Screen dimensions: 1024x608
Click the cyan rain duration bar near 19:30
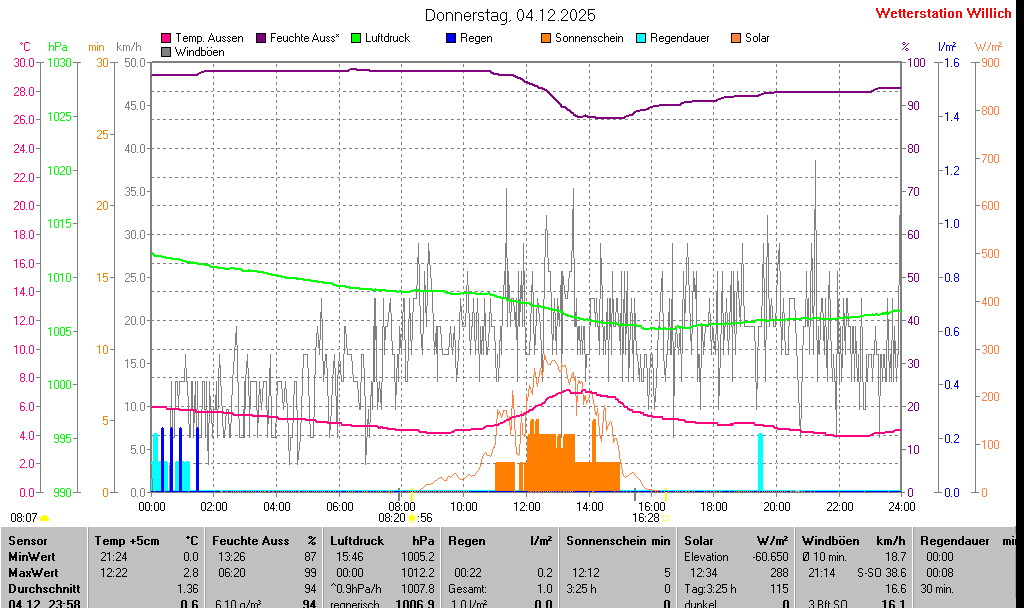pyautogui.click(x=760, y=462)
